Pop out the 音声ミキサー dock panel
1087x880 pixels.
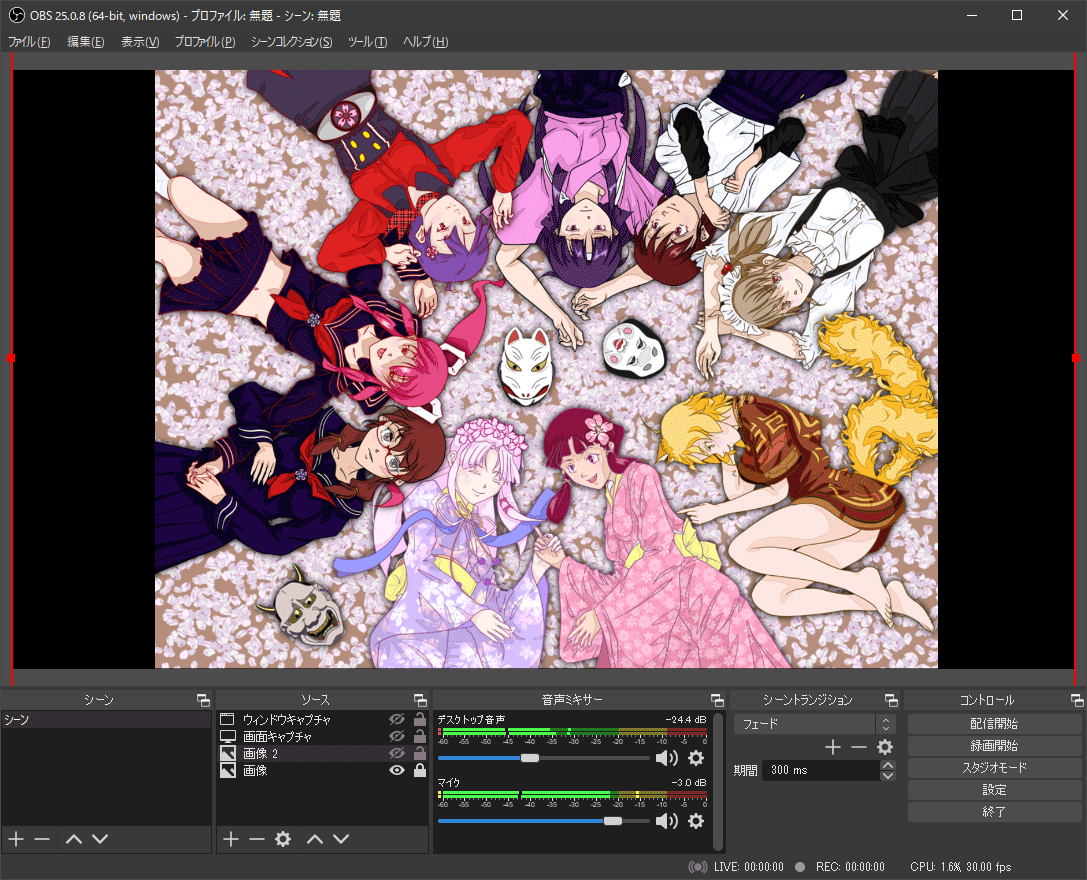(x=718, y=700)
